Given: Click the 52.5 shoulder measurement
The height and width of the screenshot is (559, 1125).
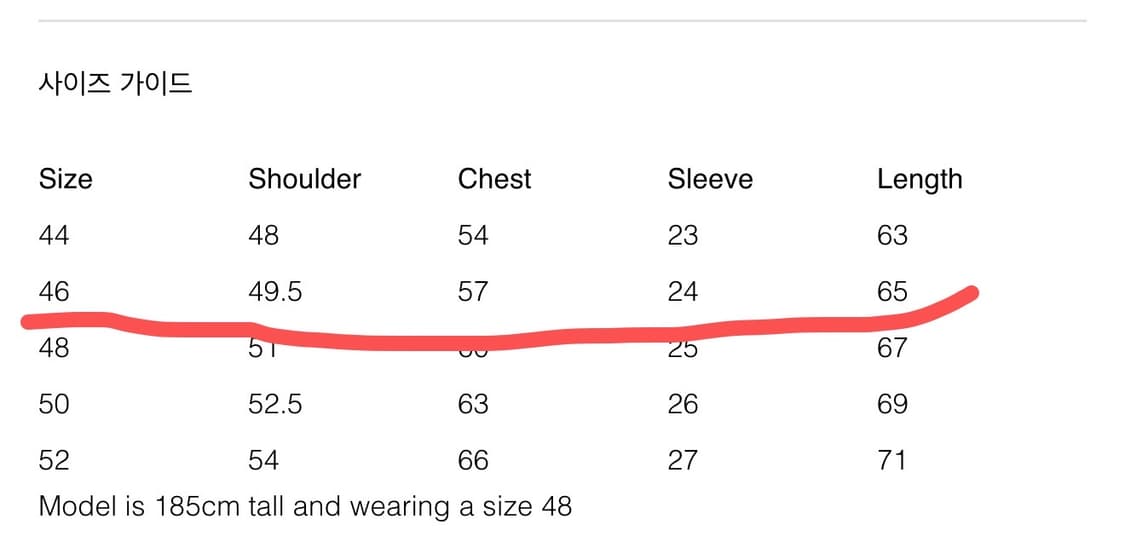Looking at the screenshot, I should pyautogui.click(x=276, y=404).
